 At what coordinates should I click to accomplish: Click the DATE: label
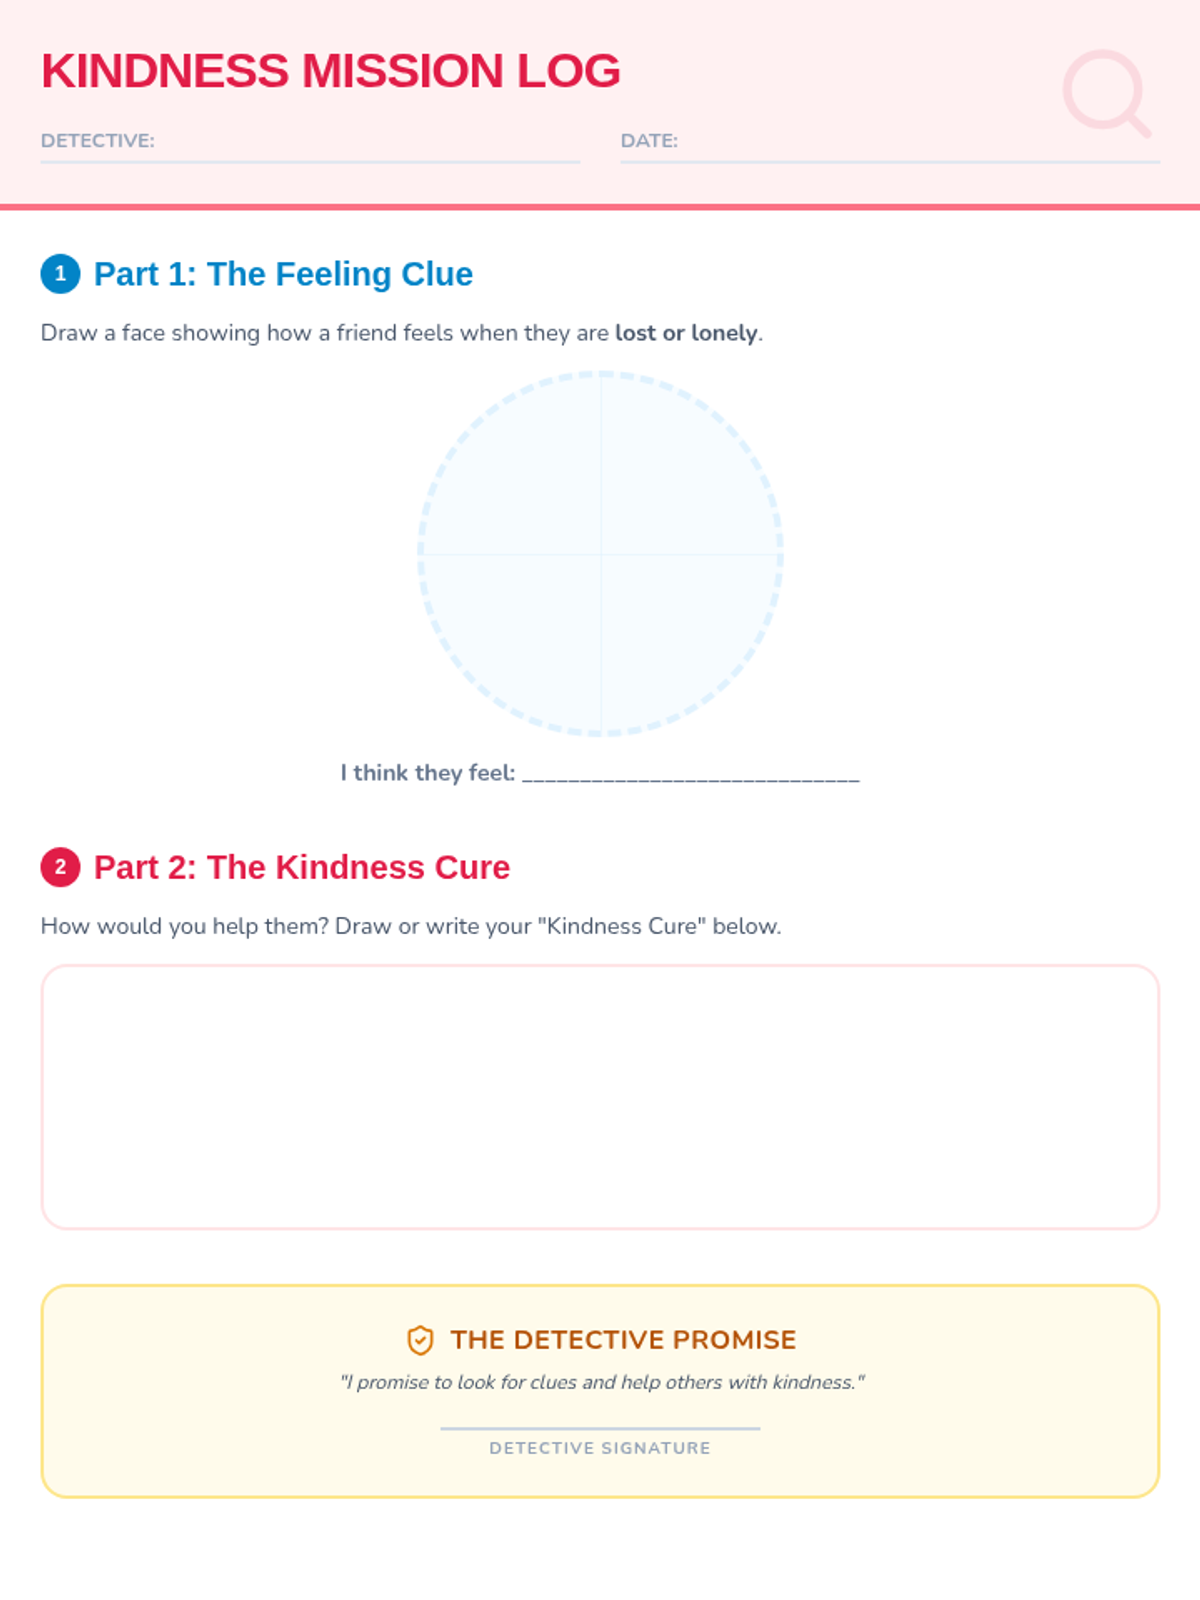[649, 141]
